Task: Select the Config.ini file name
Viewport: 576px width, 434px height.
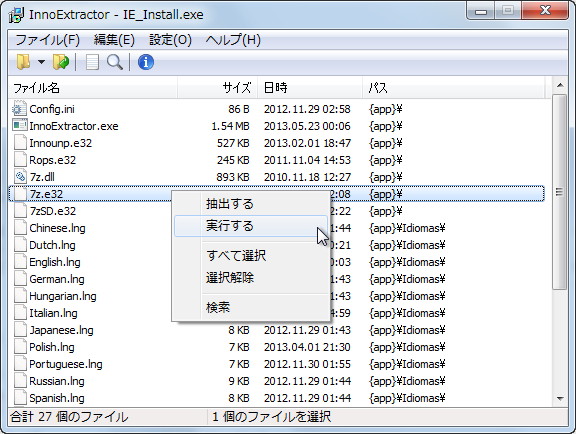Action: [x=52, y=109]
